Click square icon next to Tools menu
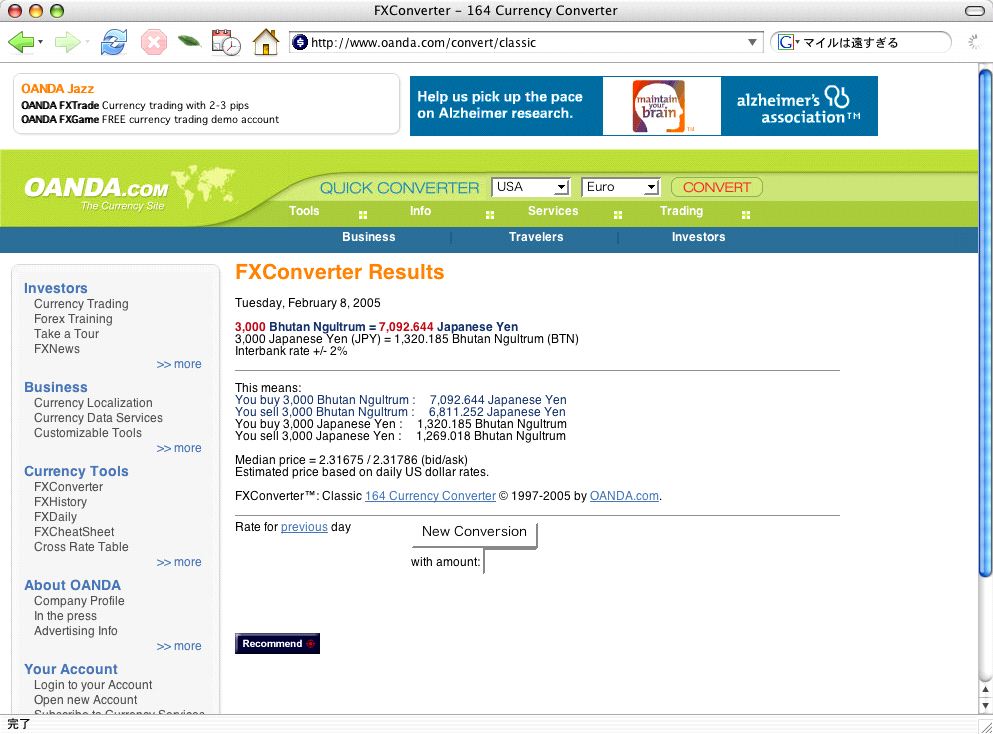The image size is (993, 734). 363,215
